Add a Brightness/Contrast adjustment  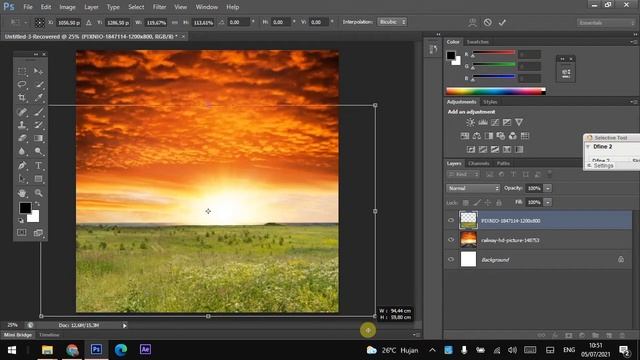470,122
